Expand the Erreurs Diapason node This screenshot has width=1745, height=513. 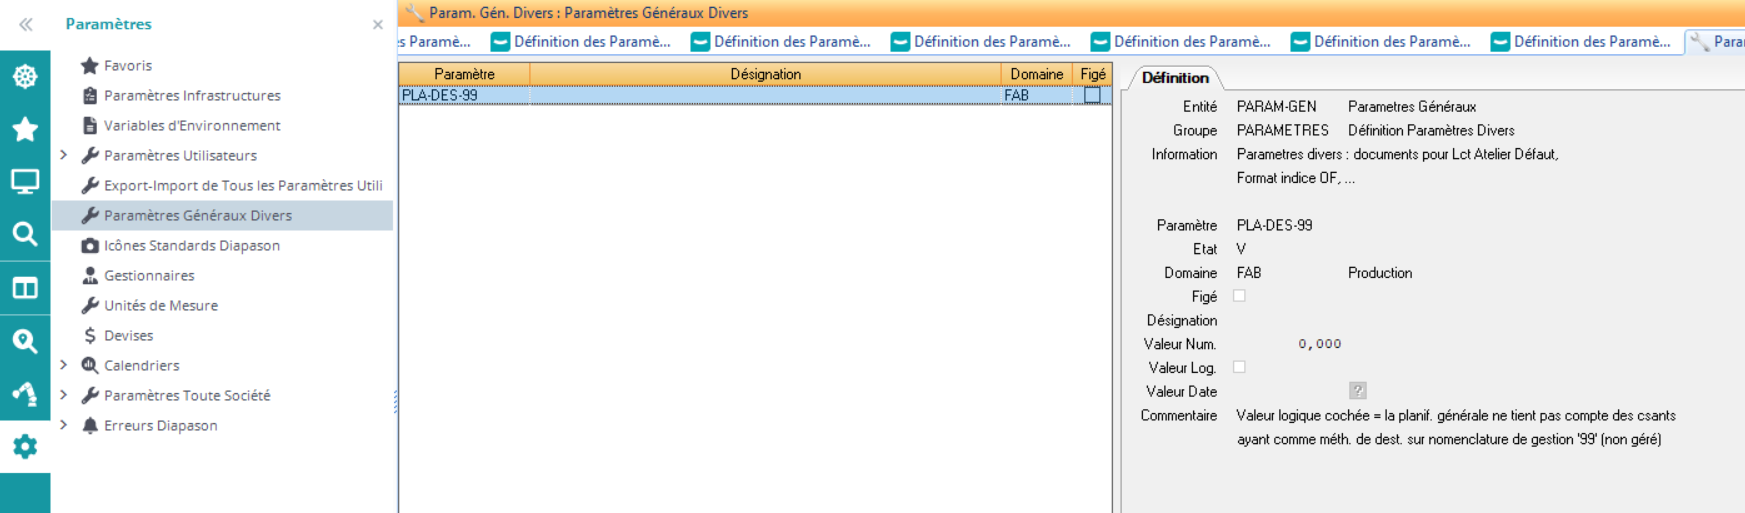pos(64,425)
